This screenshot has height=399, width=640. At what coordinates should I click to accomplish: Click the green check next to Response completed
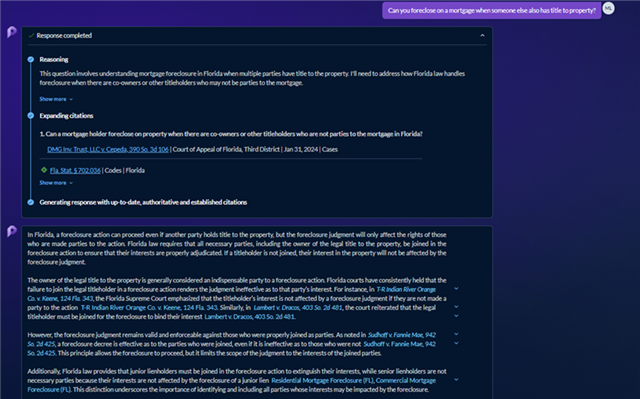tap(31, 35)
